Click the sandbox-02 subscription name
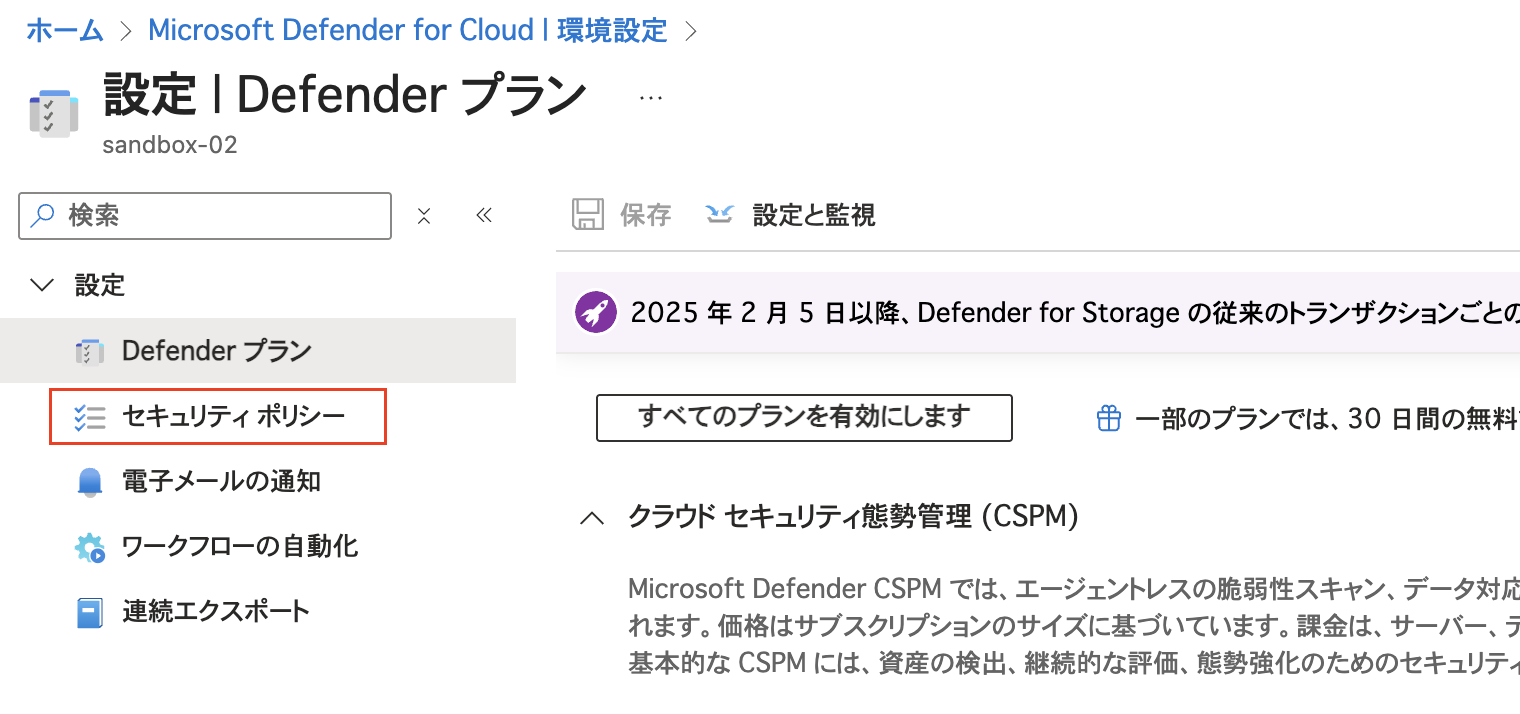This screenshot has height=714, width=1520. coord(170,145)
